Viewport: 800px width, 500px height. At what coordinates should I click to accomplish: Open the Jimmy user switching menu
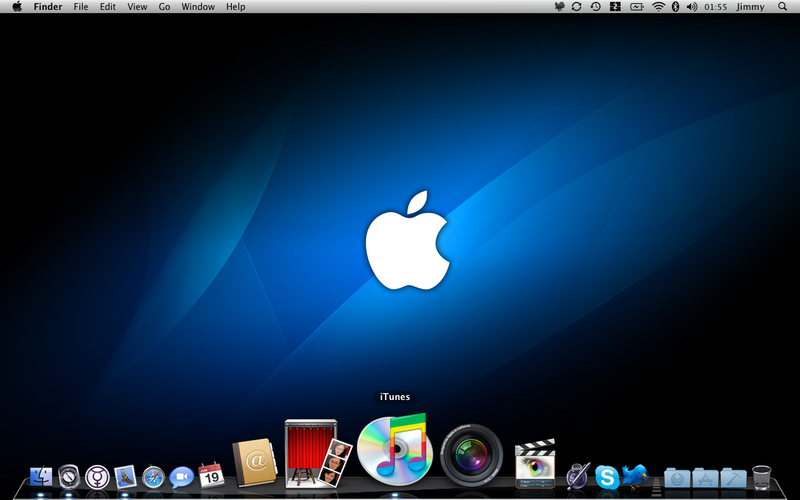[751, 7]
